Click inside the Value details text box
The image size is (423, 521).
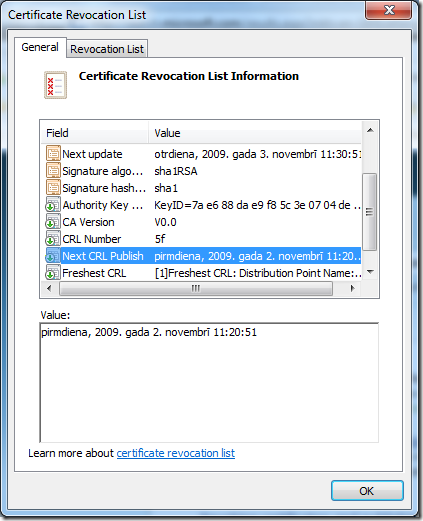(x=209, y=383)
